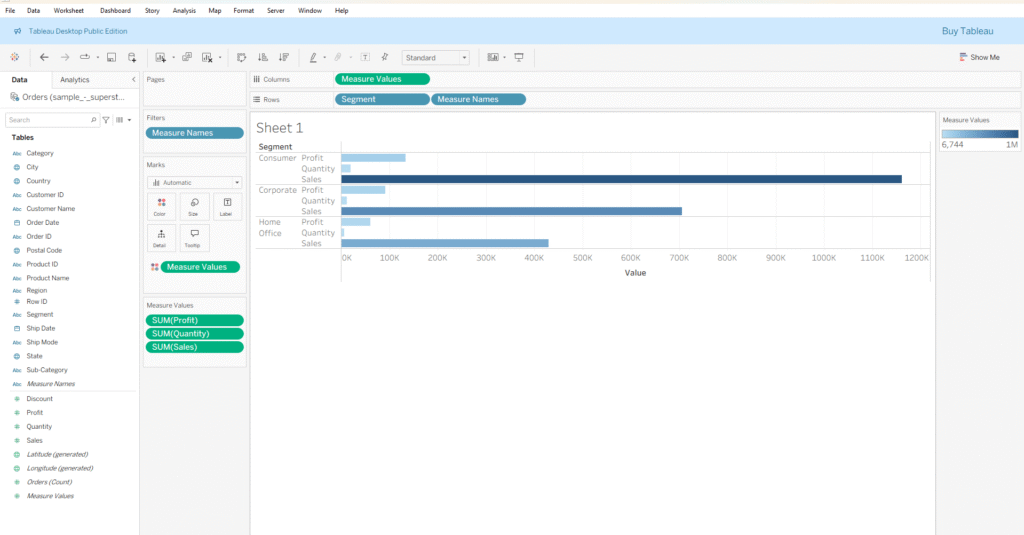This screenshot has width=1024, height=535.
Task: Open the Color card in Marks
Action: 161,206
